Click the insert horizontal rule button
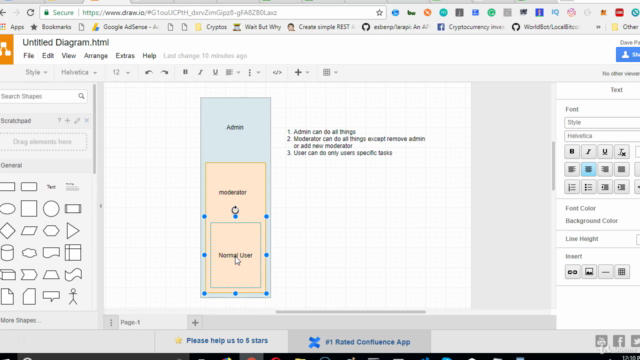The width and height of the screenshot is (640, 360). [606, 272]
